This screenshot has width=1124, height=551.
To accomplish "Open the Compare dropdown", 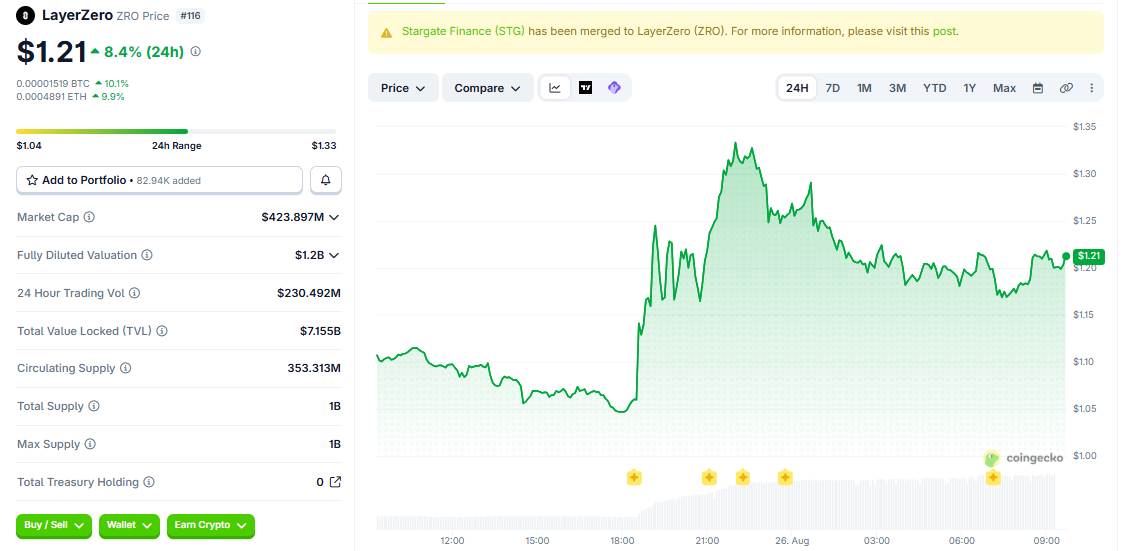I will coord(487,88).
